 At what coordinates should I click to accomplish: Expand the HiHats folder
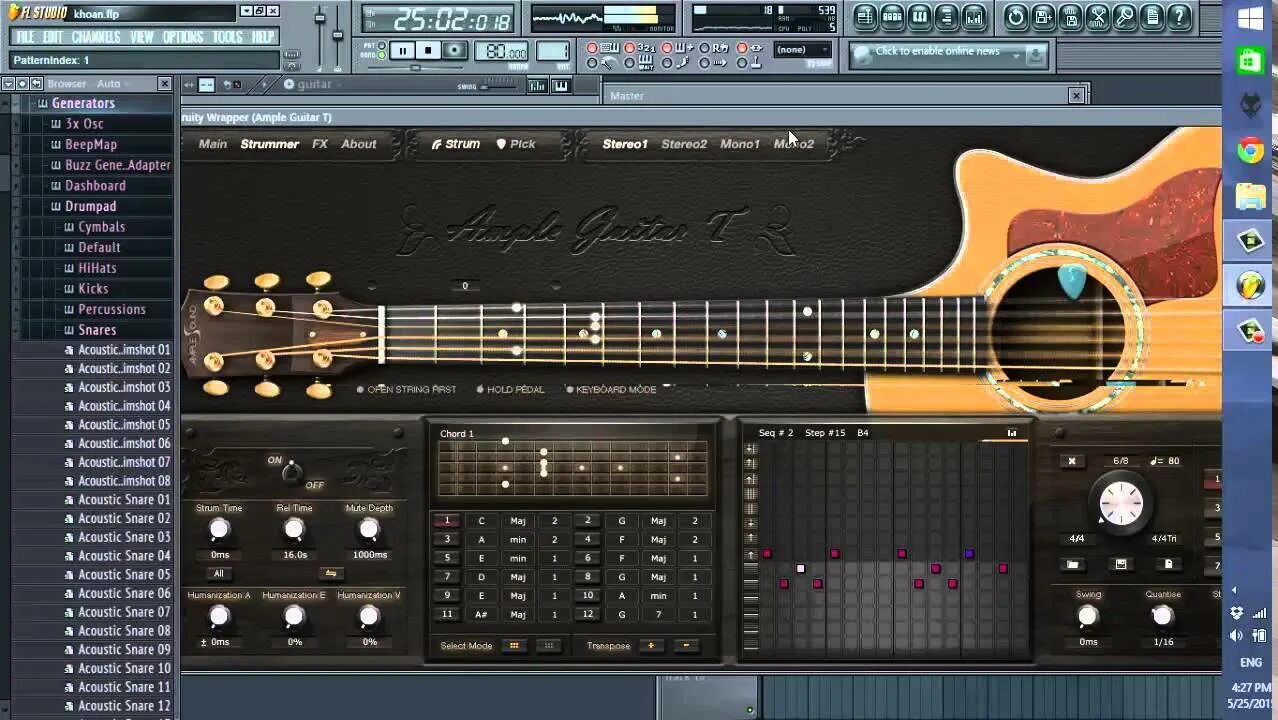click(x=97, y=268)
